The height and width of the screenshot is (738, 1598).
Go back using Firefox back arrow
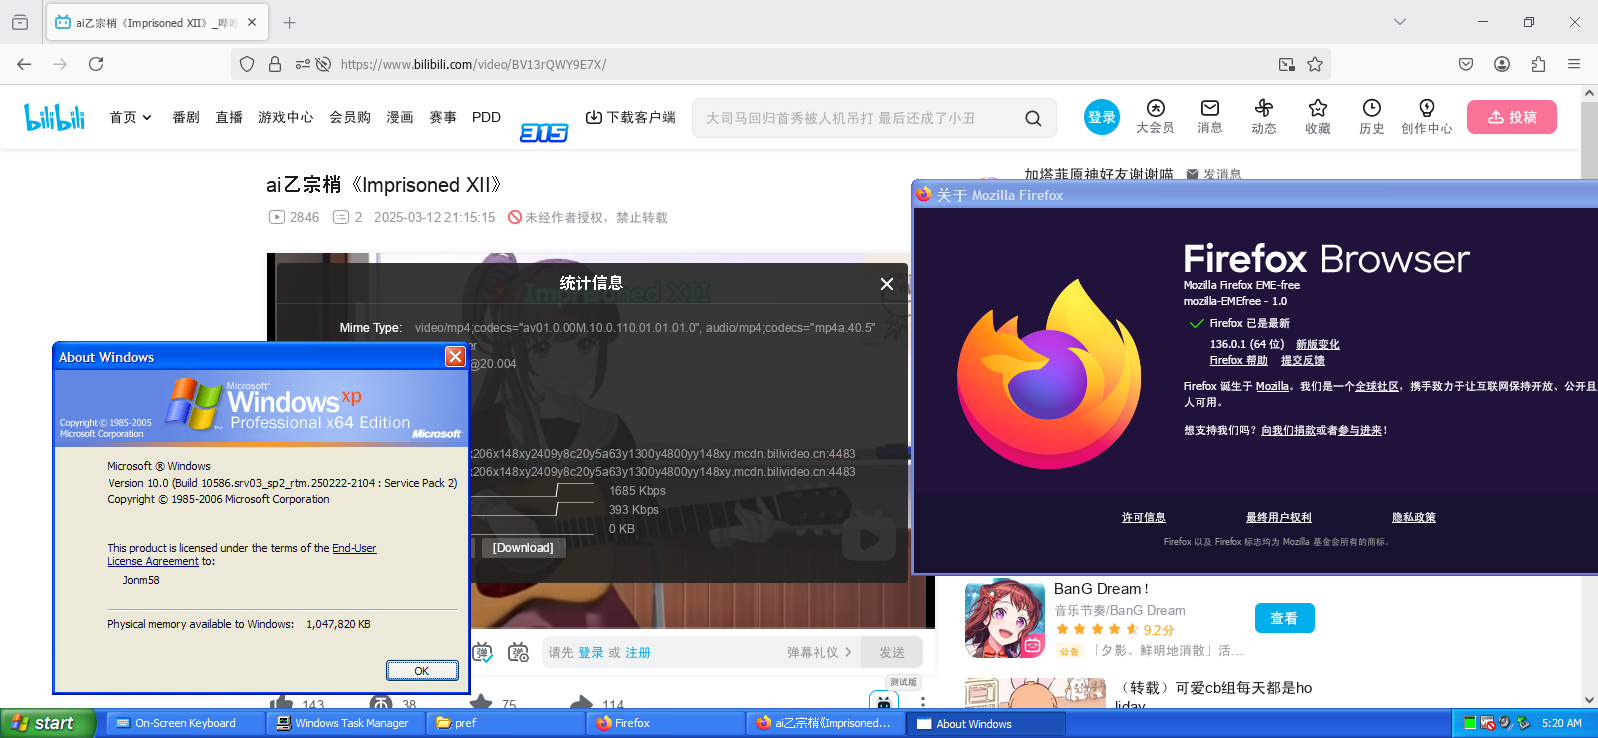click(x=24, y=64)
